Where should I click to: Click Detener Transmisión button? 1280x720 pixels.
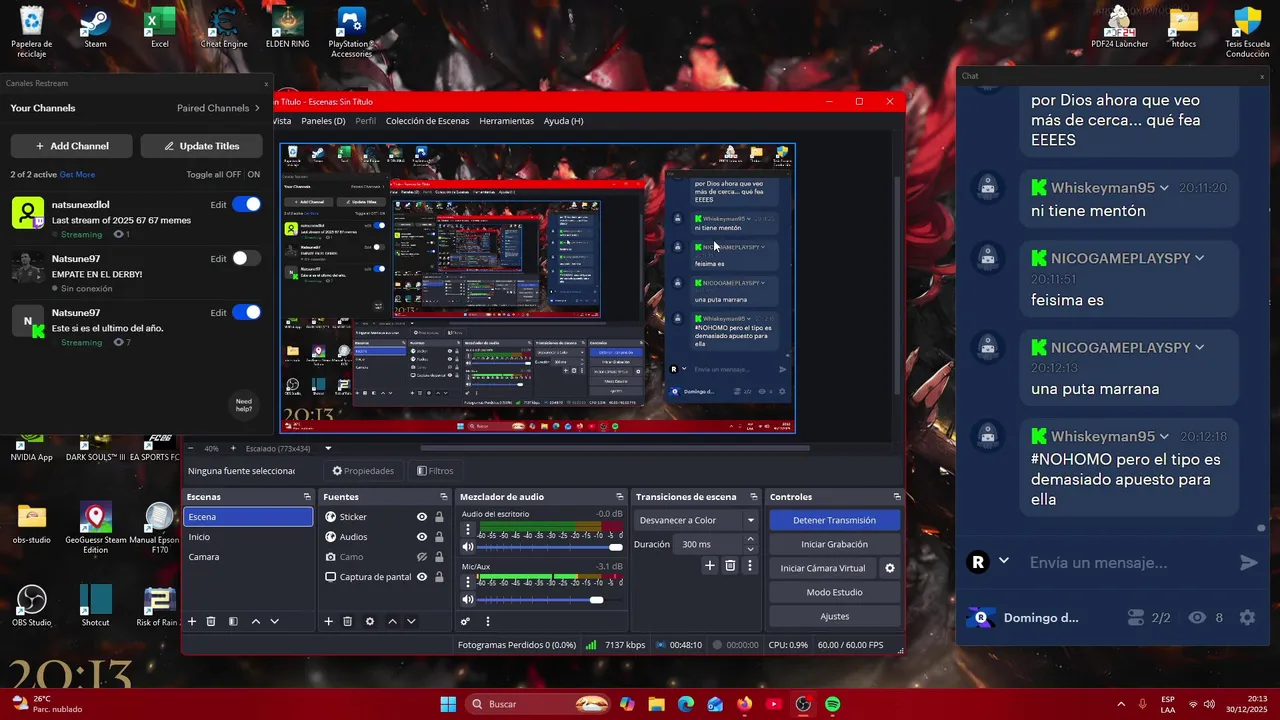click(834, 520)
